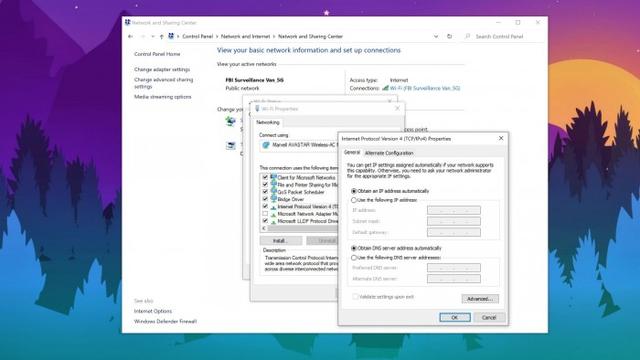Click the Bridge Driver icon
The height and width of the screenshot is (360, 640).
tap(273, 199)
